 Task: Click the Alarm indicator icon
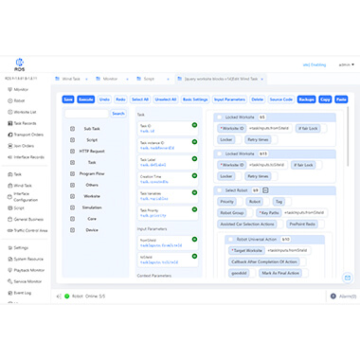pyautogui.click(x=333, y=296)
